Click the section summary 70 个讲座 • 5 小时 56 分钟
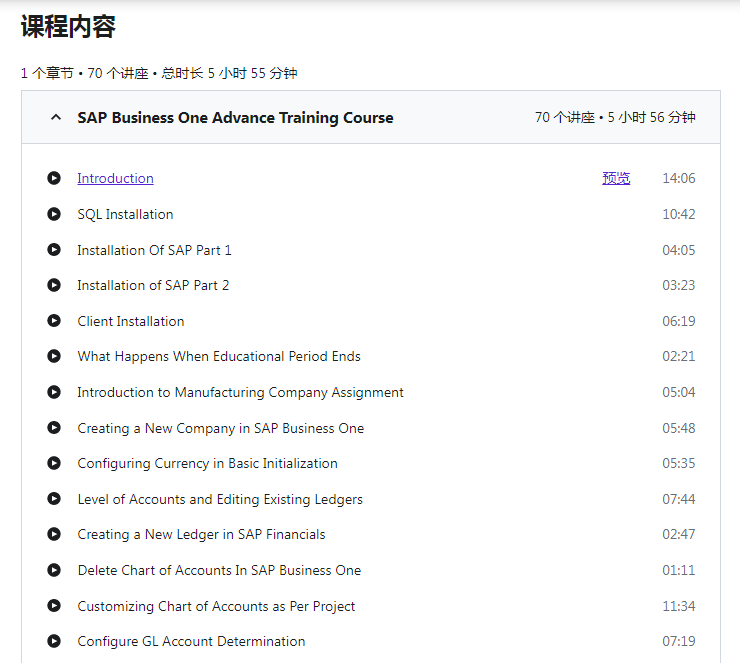Screen dimensions: 740x663 point(615,117)
